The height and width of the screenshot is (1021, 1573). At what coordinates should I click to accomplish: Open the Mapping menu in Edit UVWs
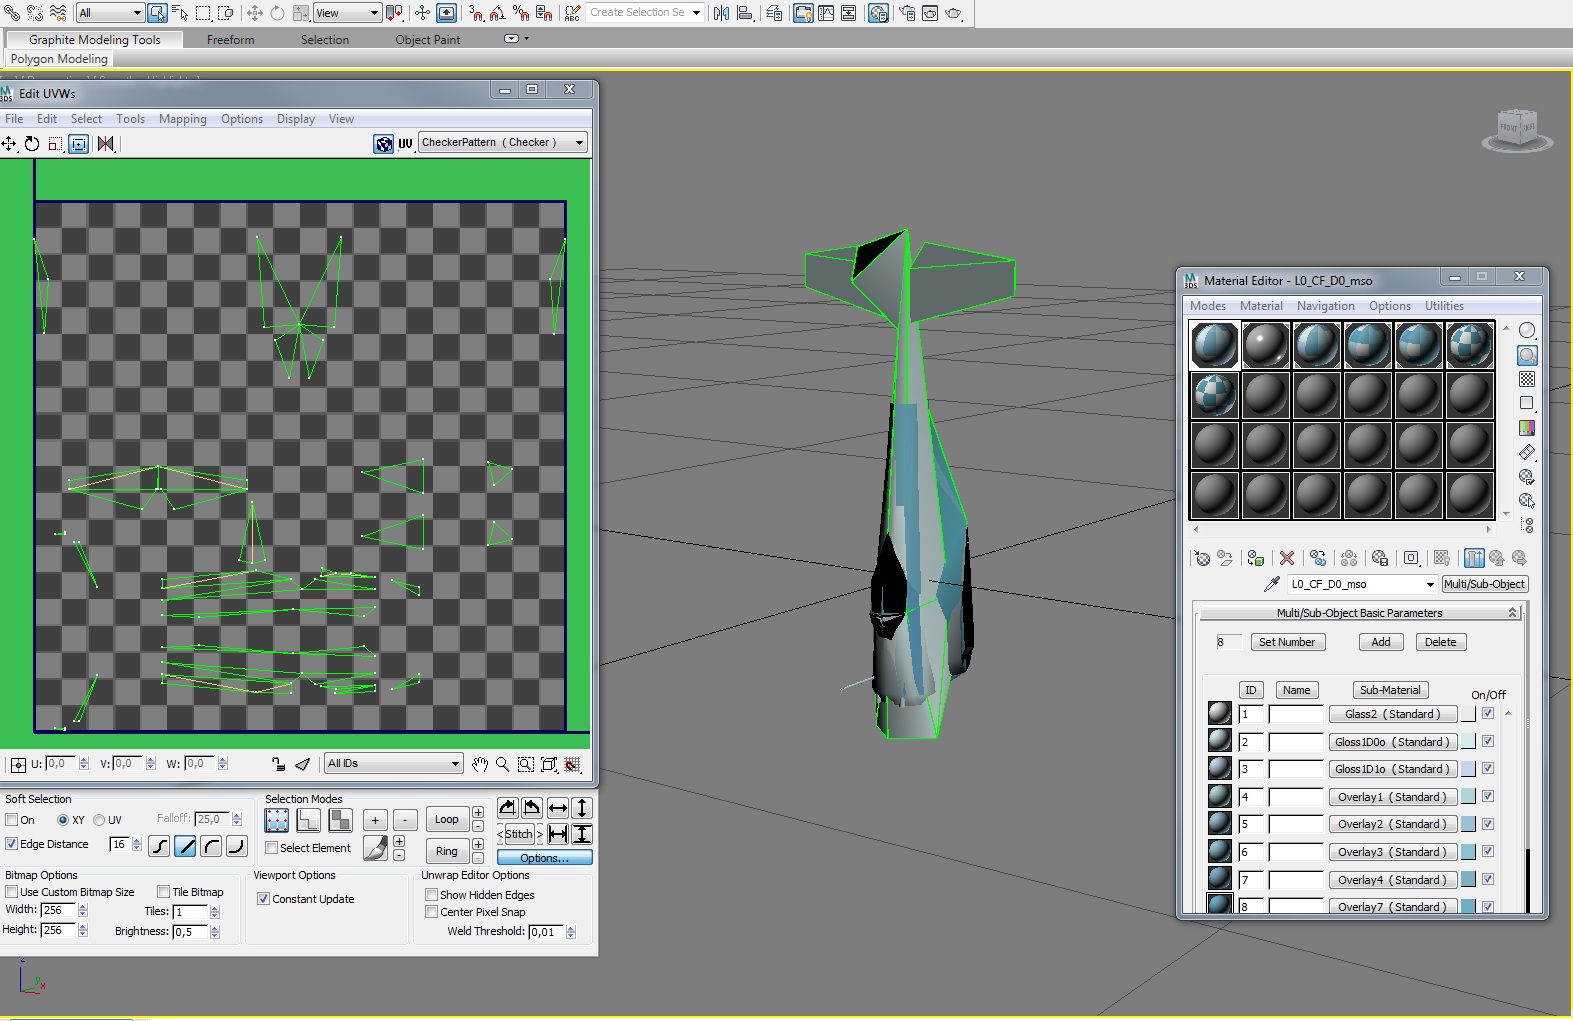(x=182, y=119)
